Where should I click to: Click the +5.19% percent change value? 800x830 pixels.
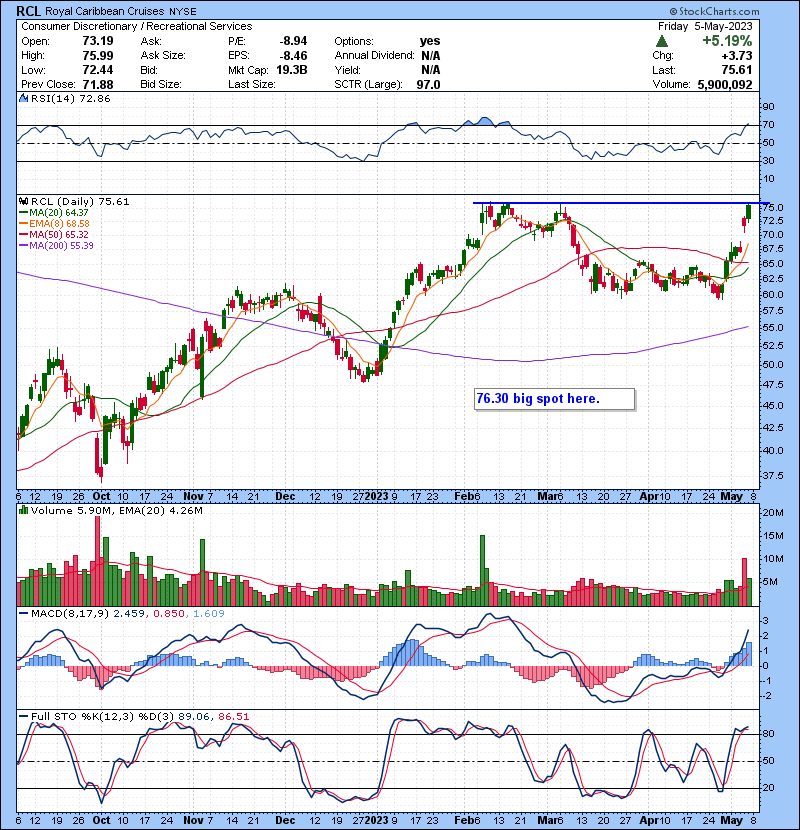727,41
